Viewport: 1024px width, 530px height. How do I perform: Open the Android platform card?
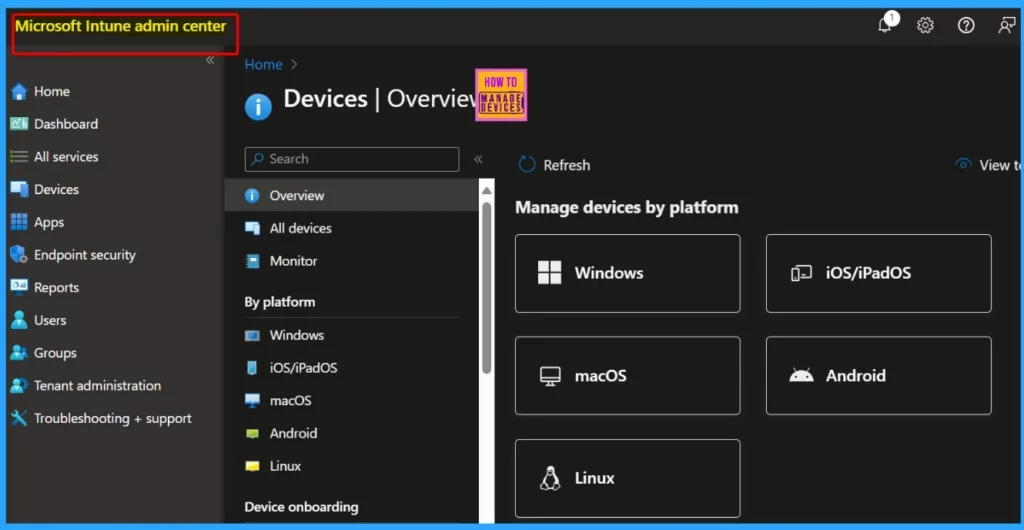pos(878,376)
